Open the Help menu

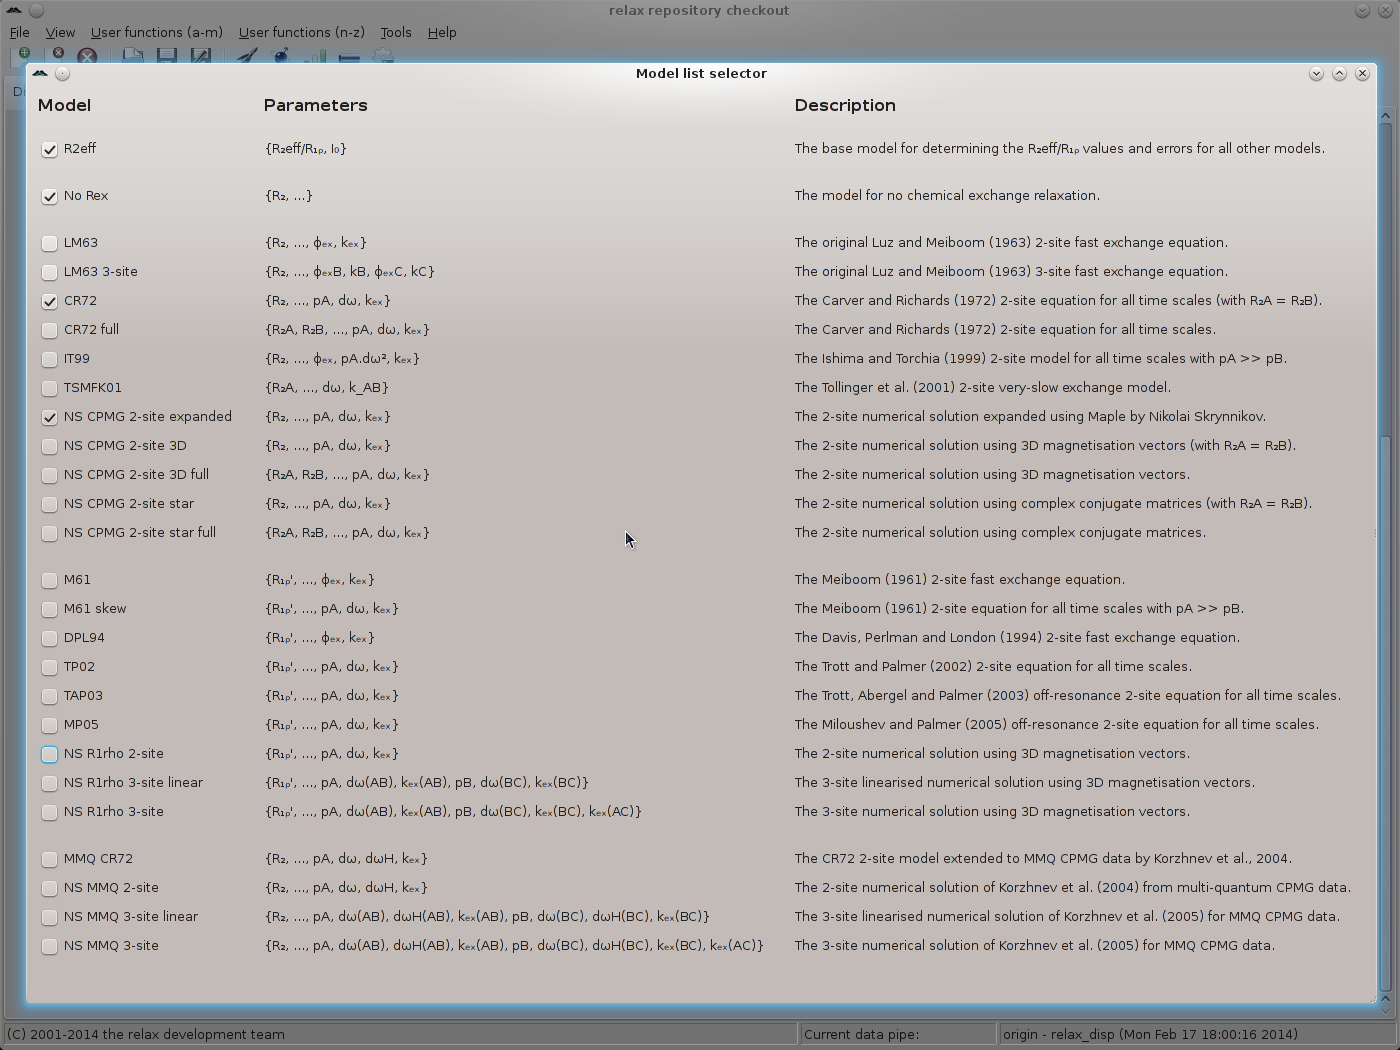(x=441, y=32)
